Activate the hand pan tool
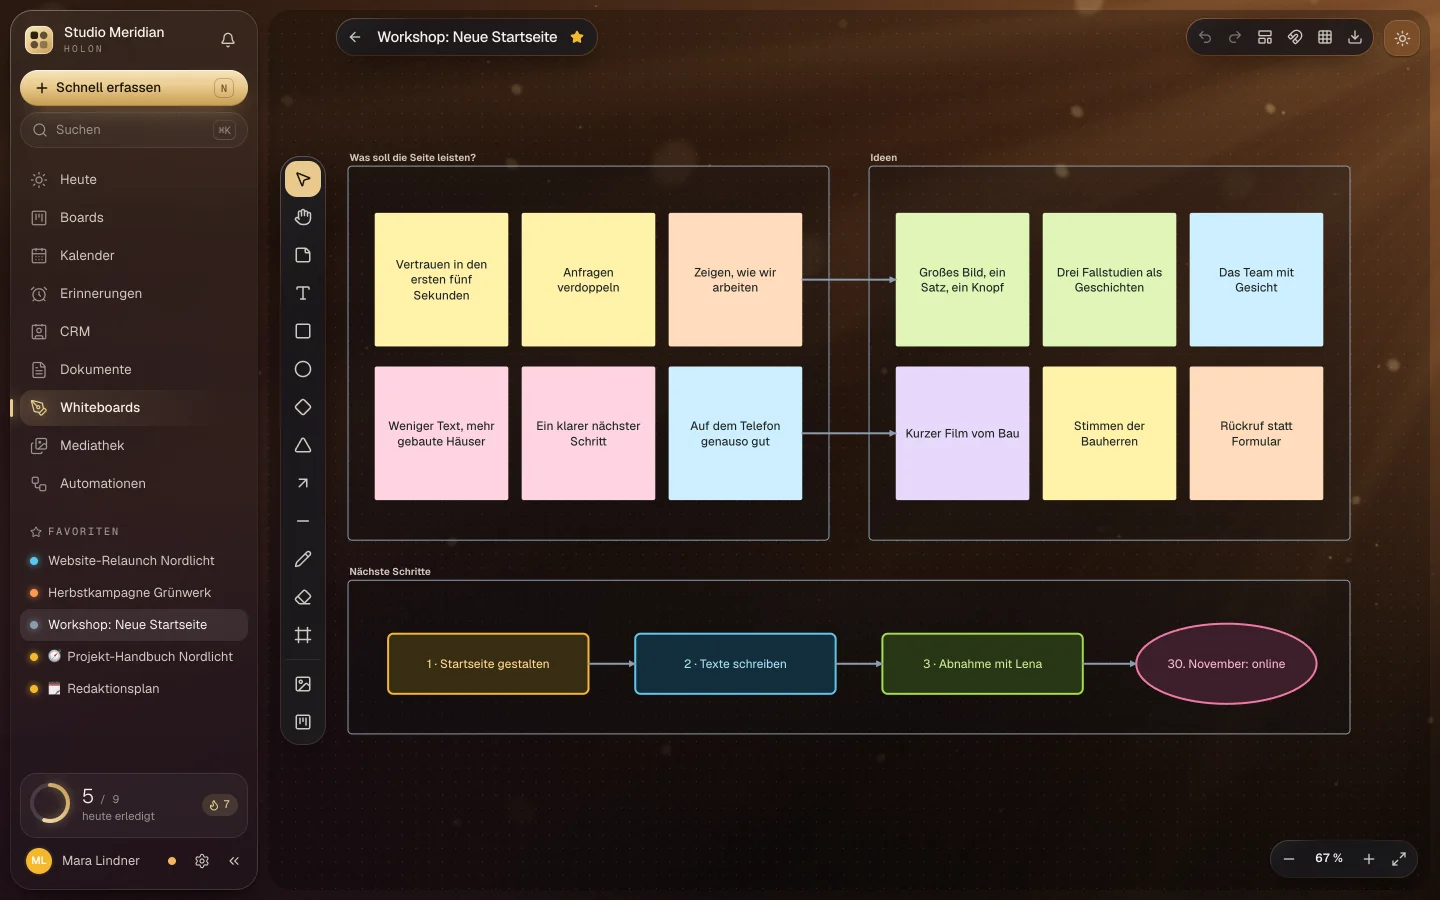 tap(303, 218)
